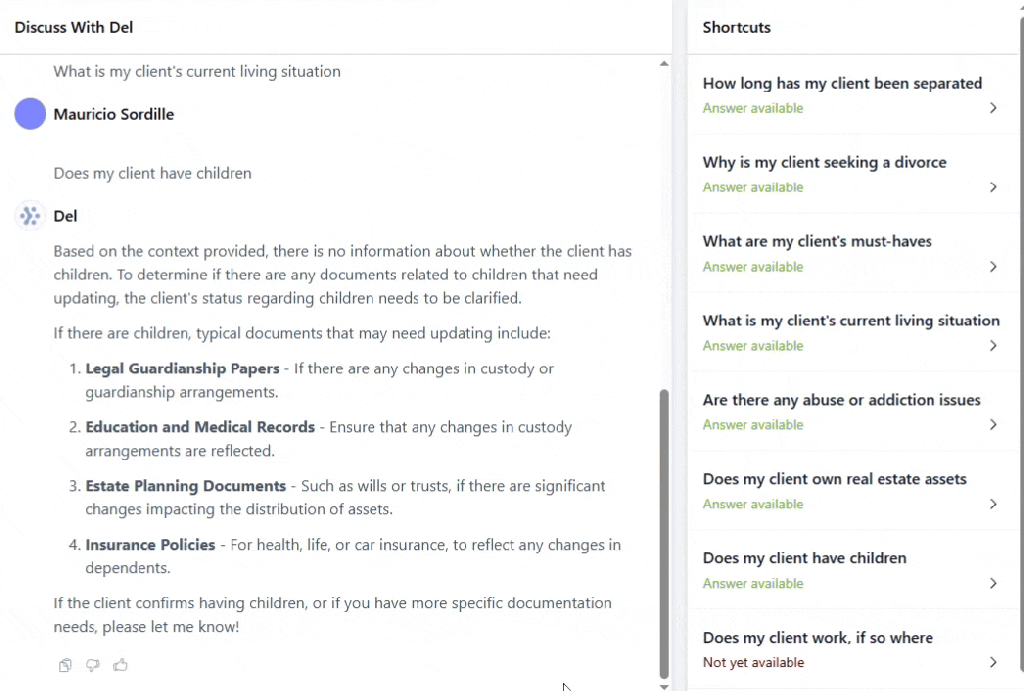Expand 'Why is my client seeking a divorce' chevron
Screen dimensions: 1024x691
point(993,187)
